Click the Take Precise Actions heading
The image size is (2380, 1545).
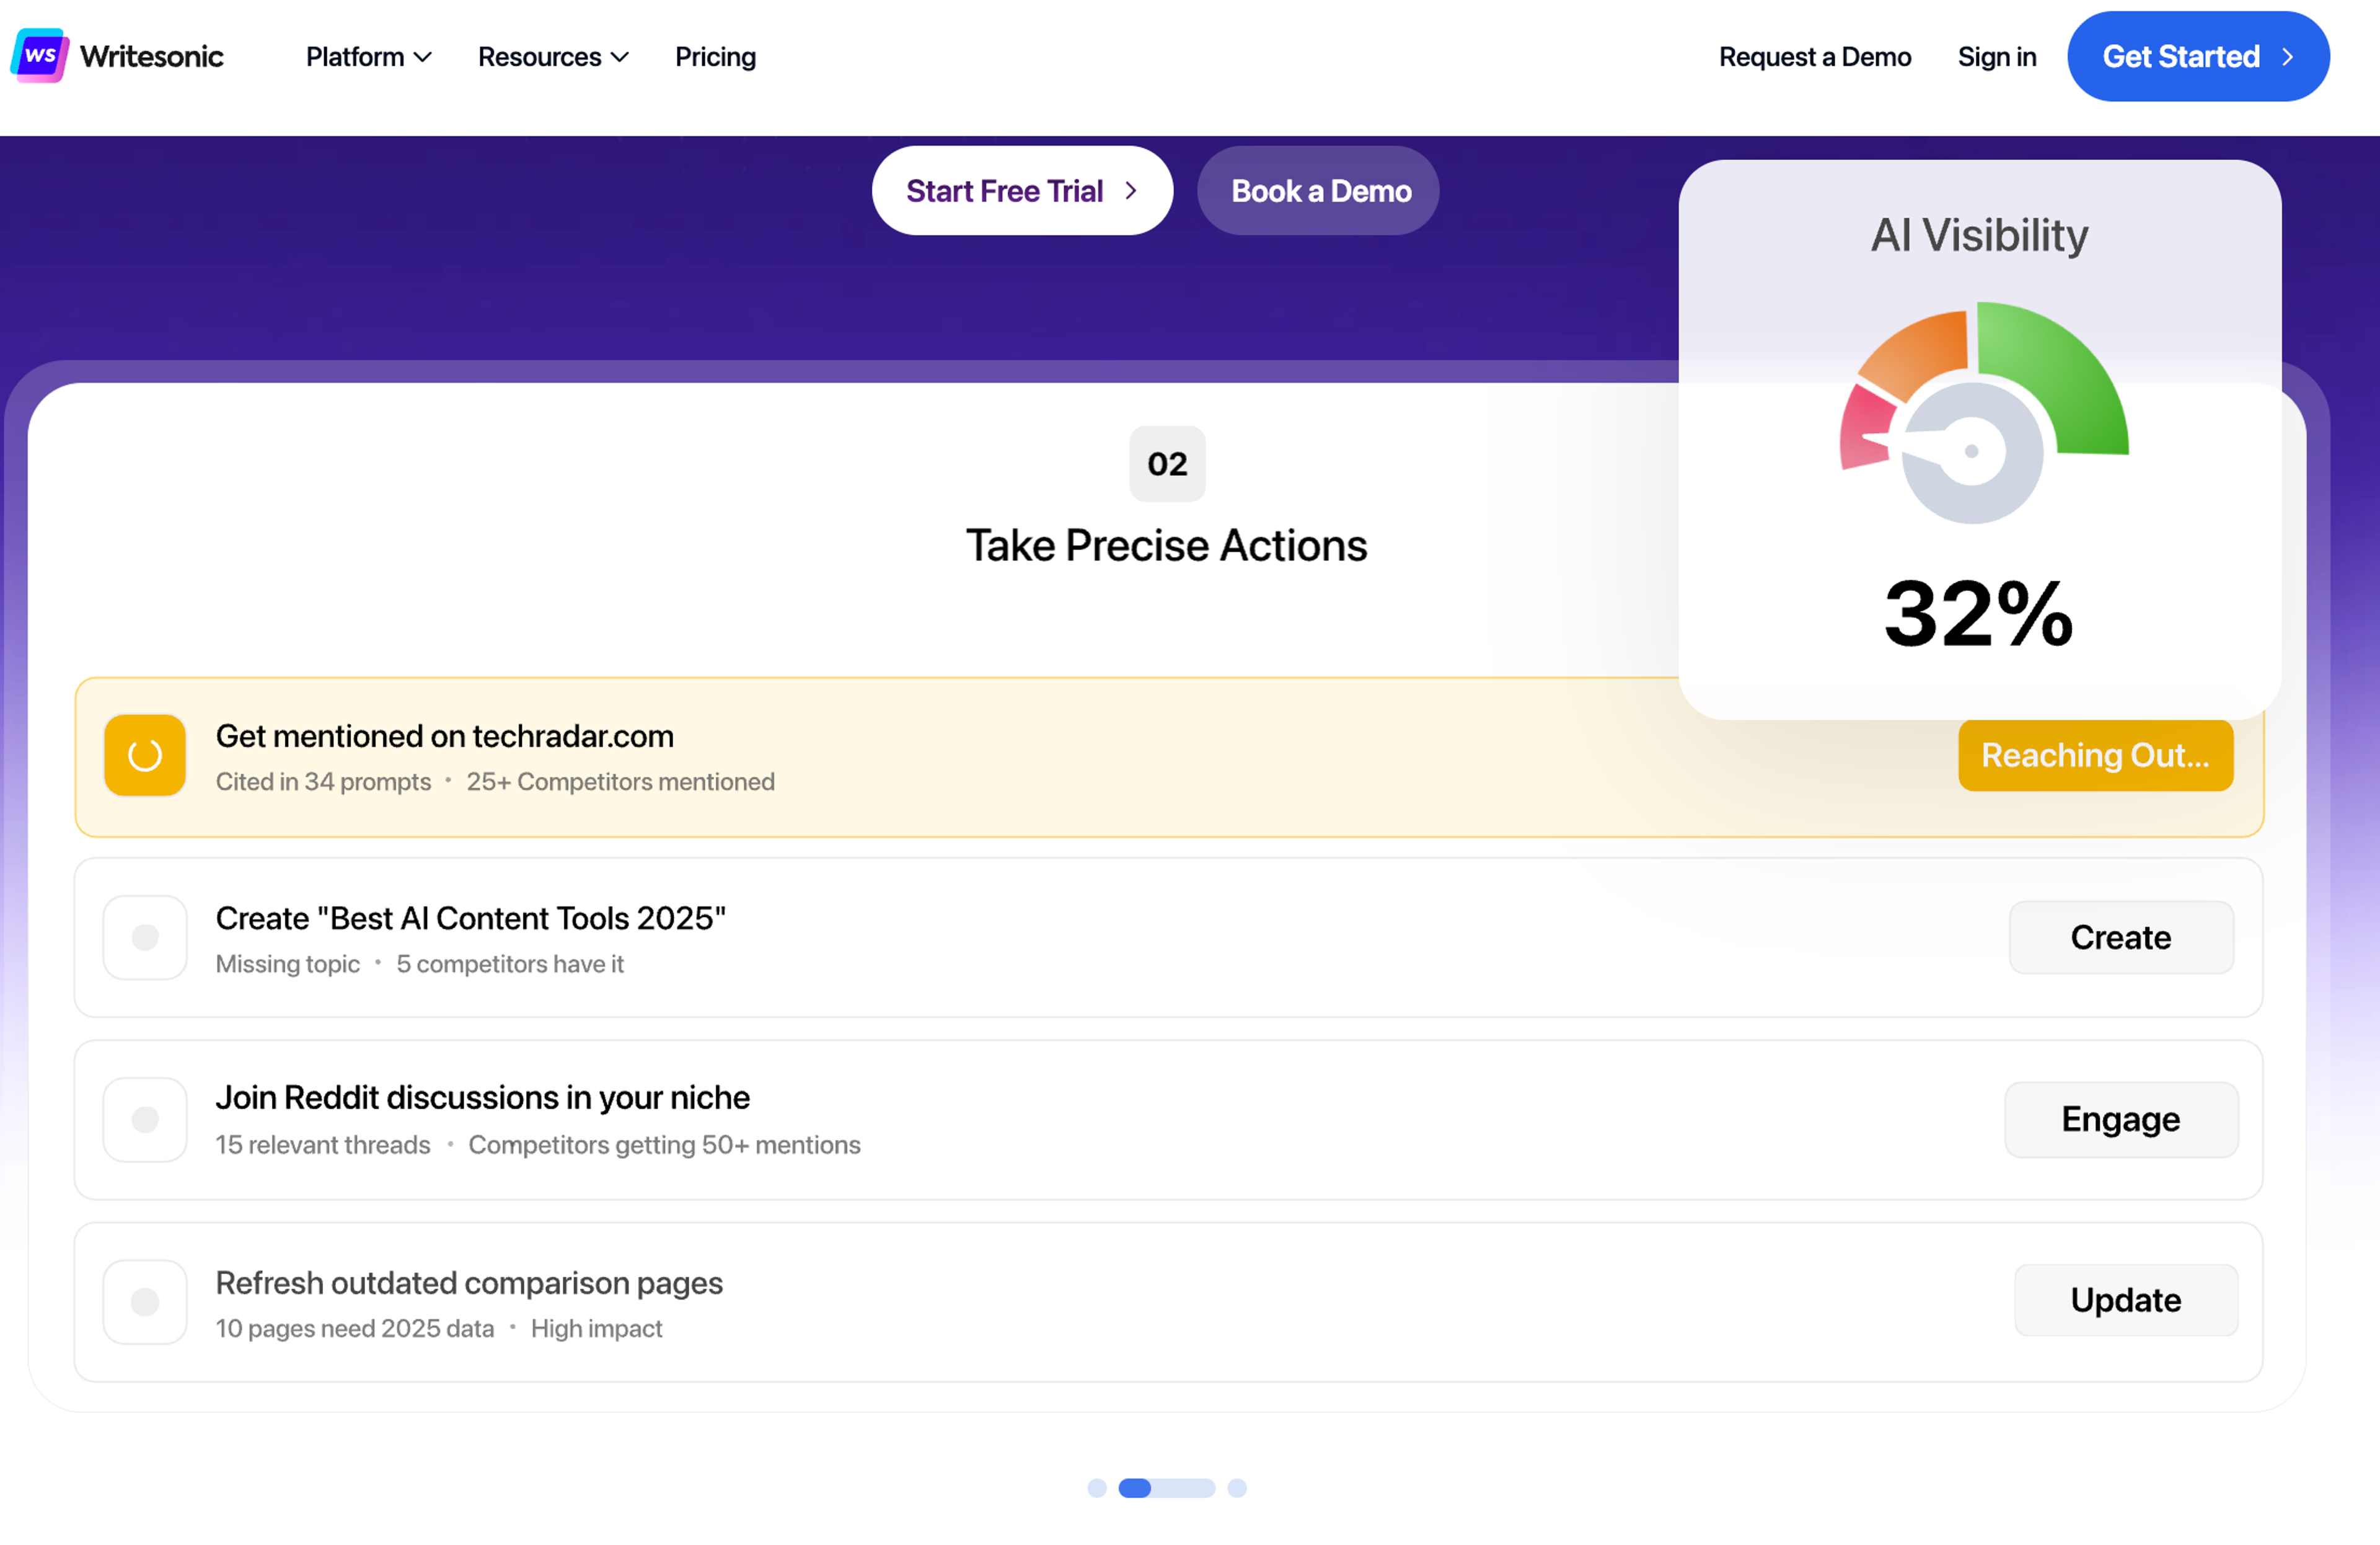[x=1166, y=546]
